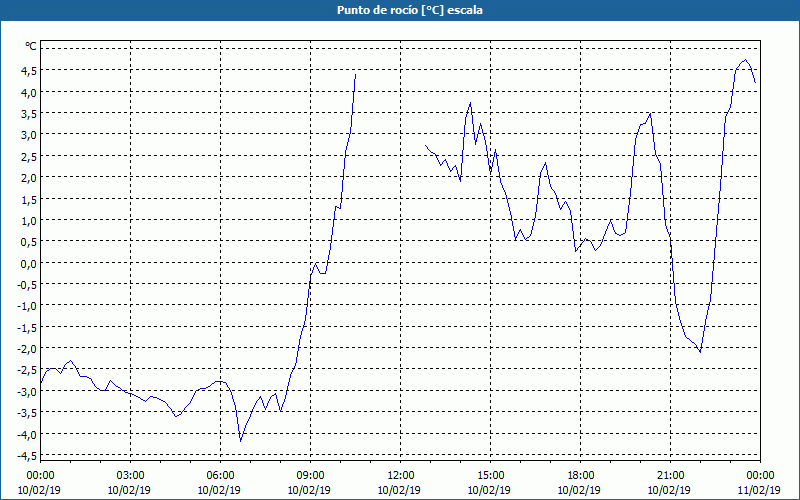Viewport: 800px width, 500px height.
Task: Select the -3,5 y-axis label
Action: coord(28,413)
